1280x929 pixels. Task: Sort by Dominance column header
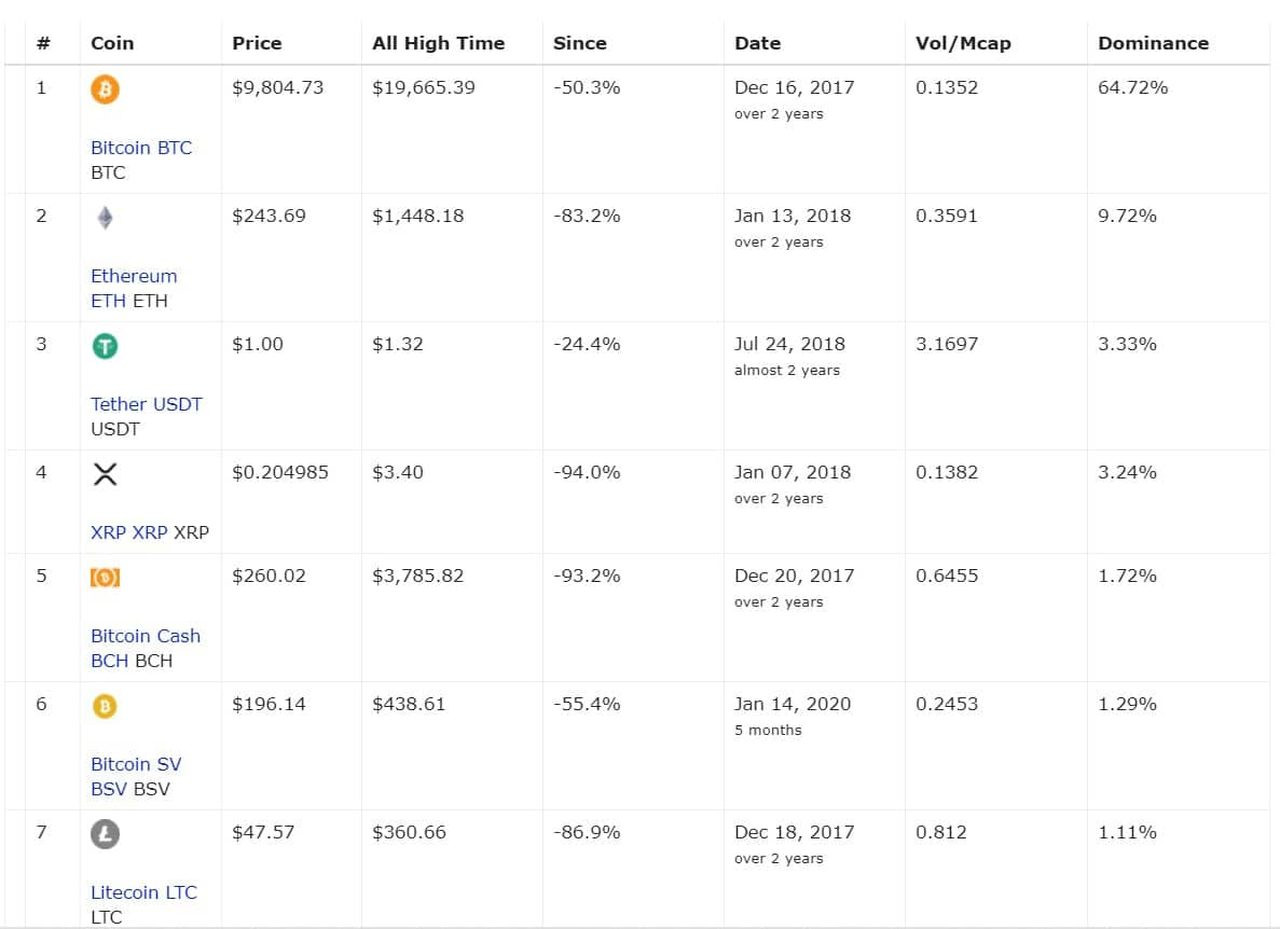[1153, 43]
